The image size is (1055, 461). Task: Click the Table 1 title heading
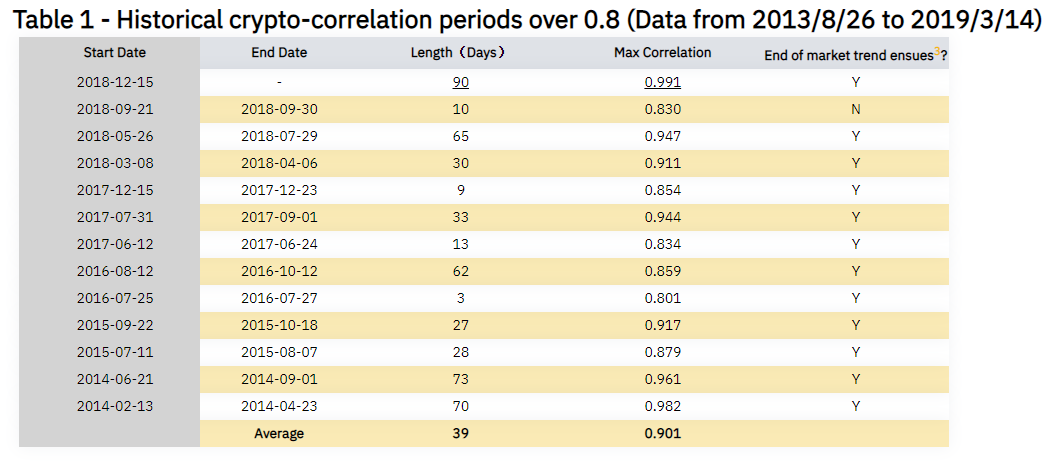(527, 20)
